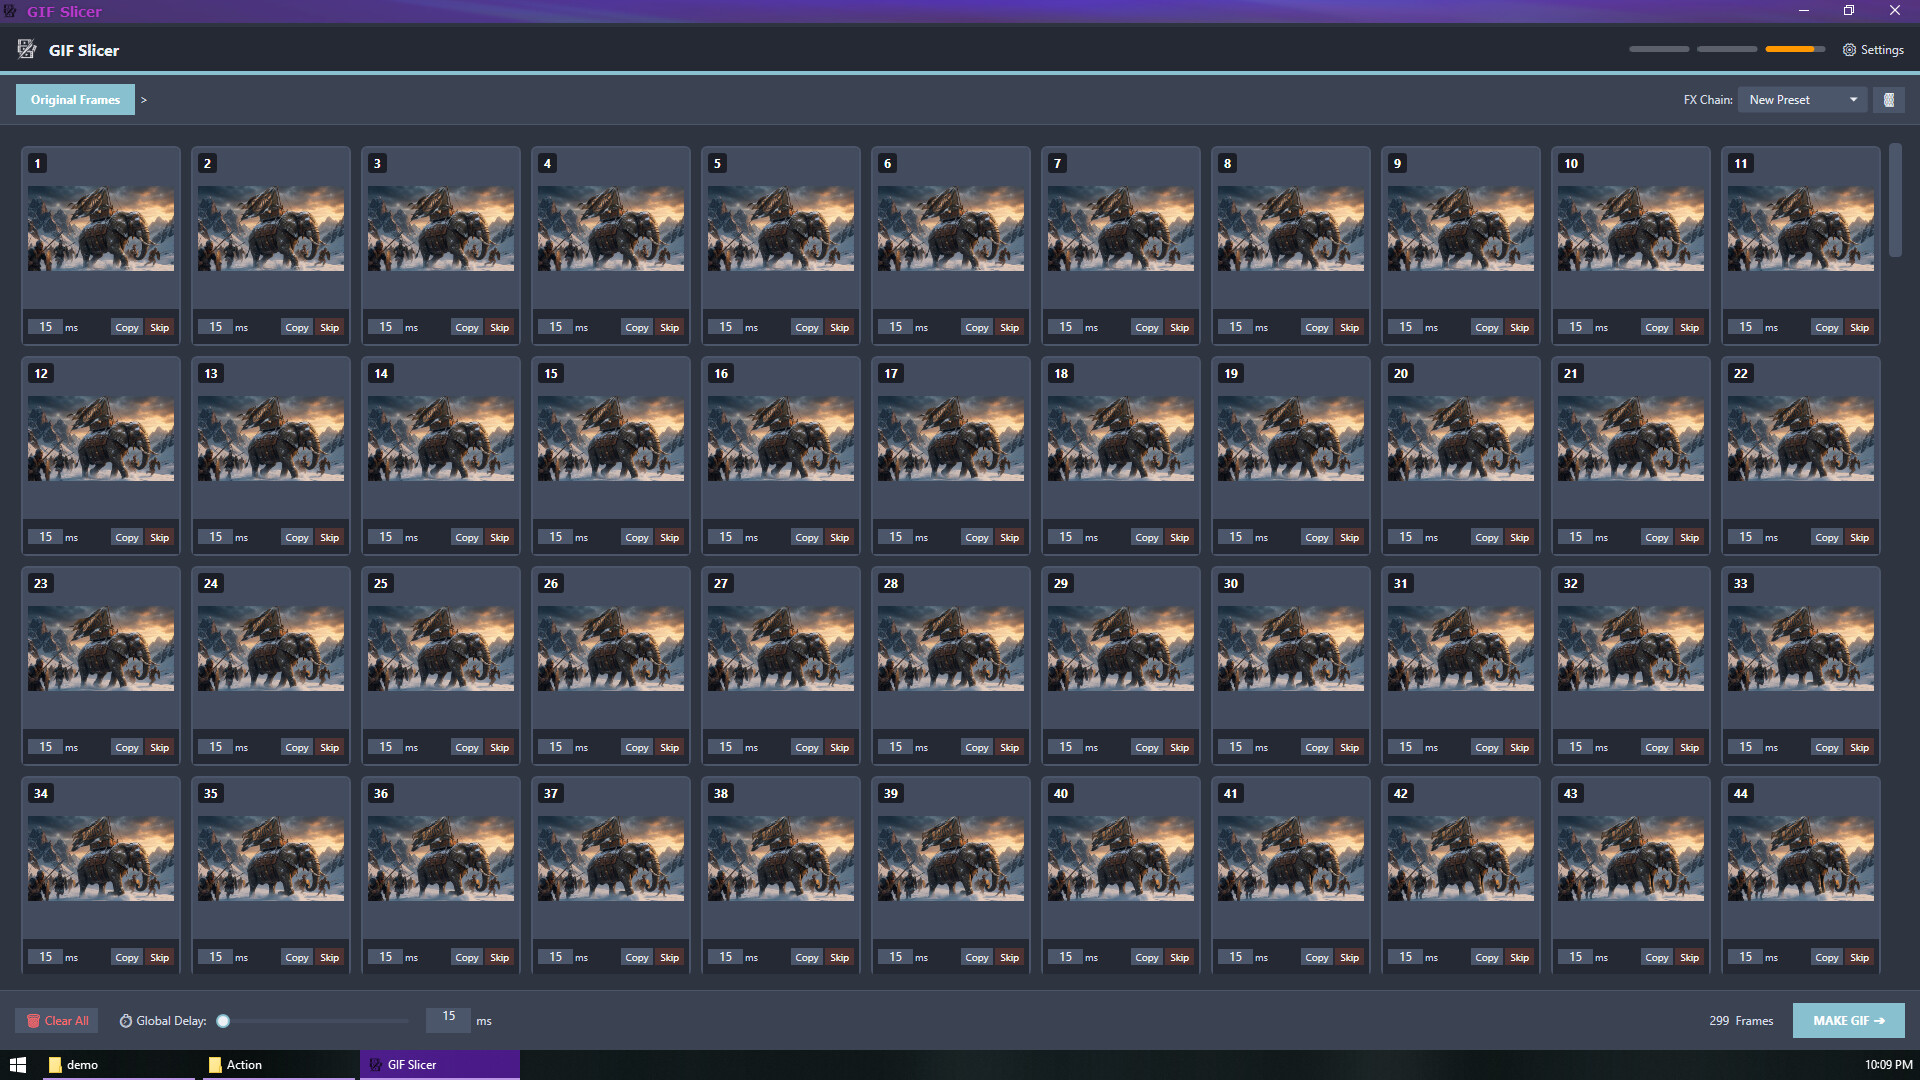The width and height of the screenshot is (1920, 1080).
Task: Toggle Skip on frame 7
Action: coord(1180,328)
